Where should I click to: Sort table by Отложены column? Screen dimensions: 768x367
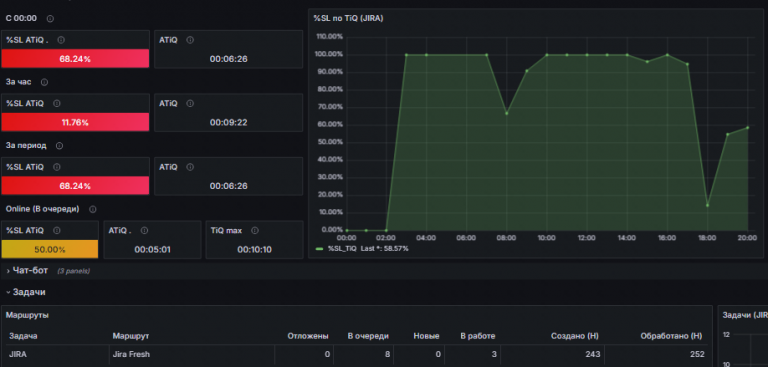(308, 336)
